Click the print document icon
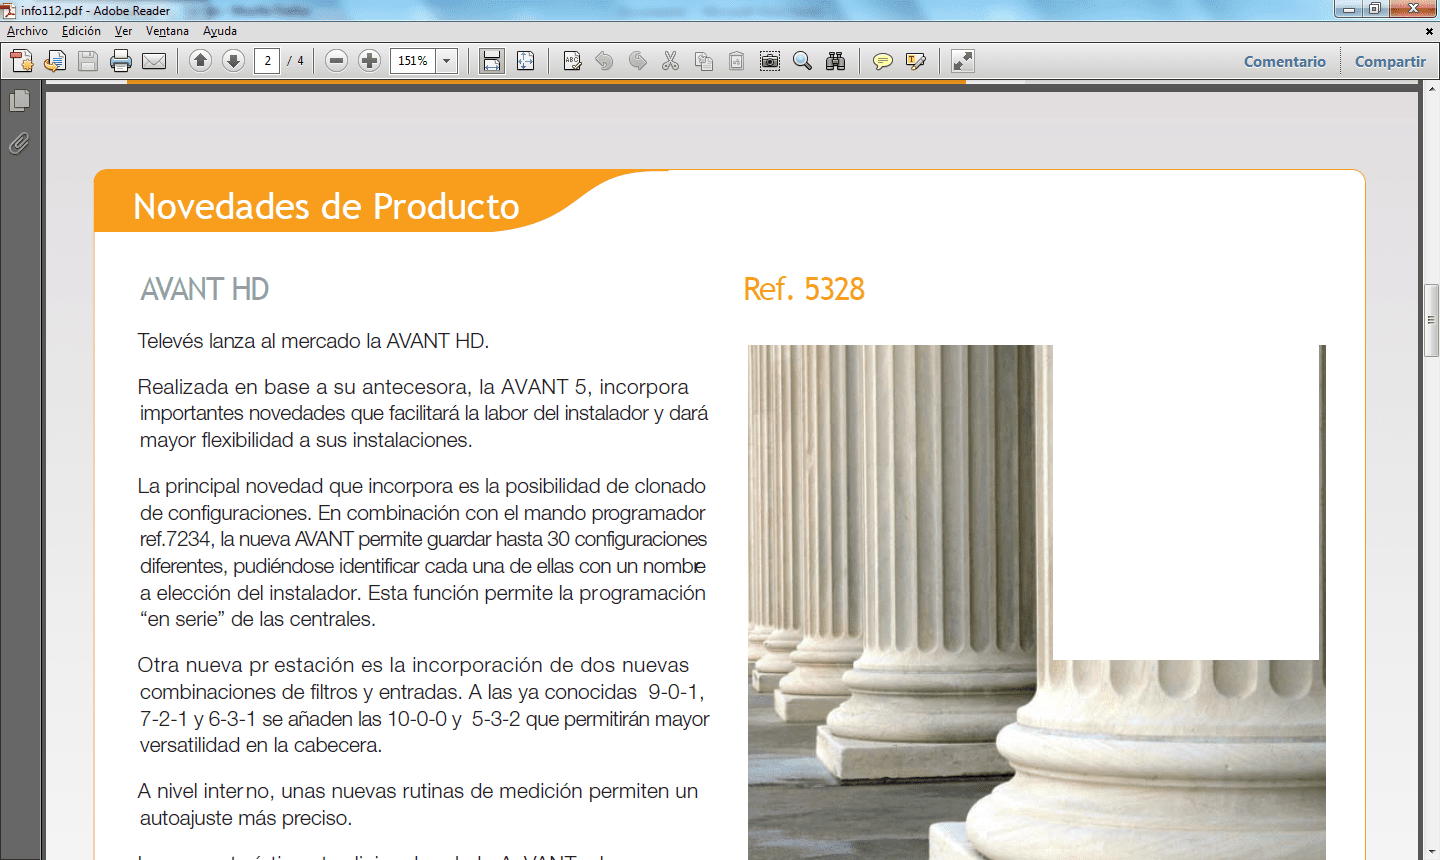Screen dimensions: 1440x860 [121, 61]
